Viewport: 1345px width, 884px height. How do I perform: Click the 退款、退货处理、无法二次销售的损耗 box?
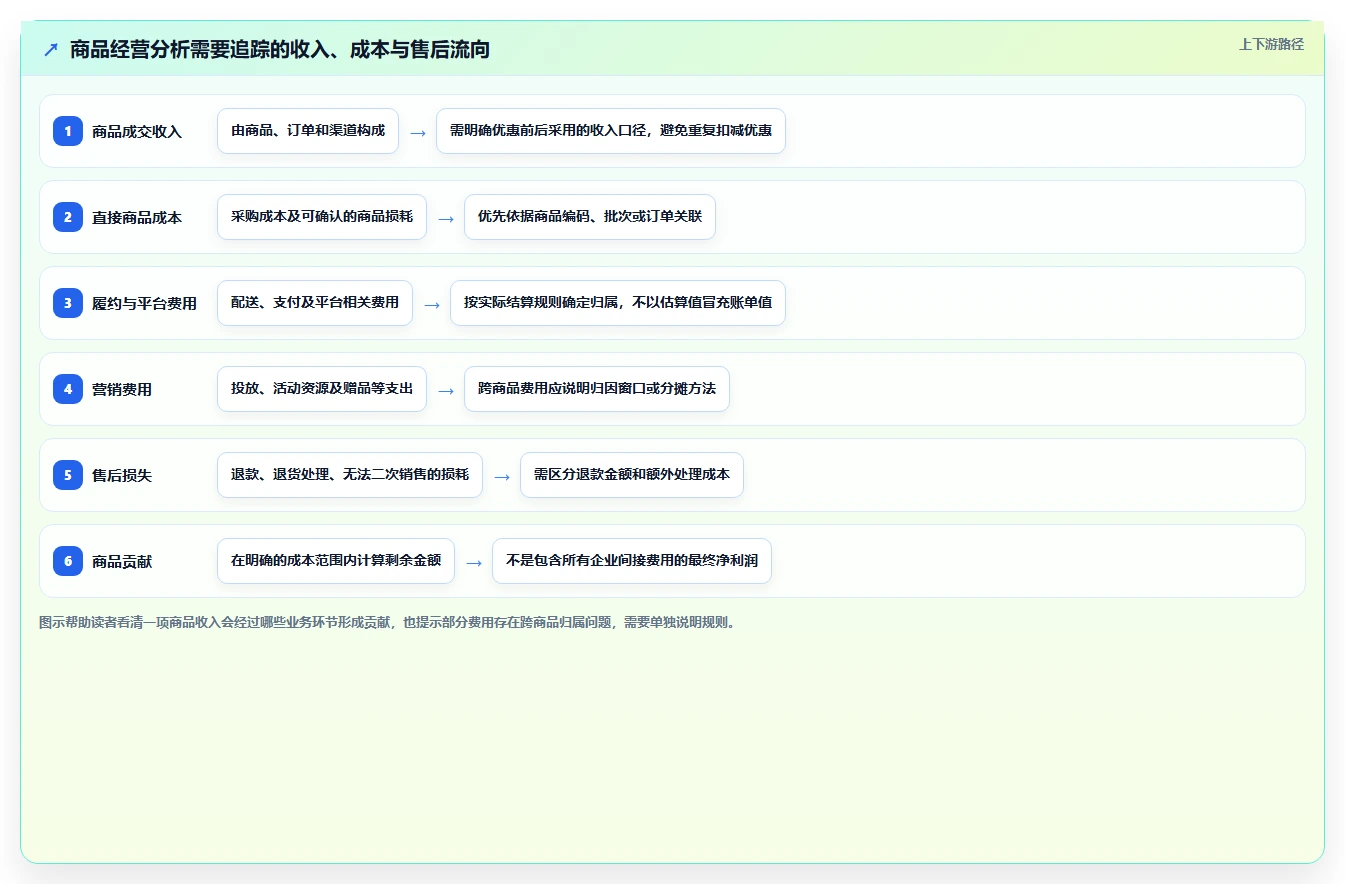coord(350,475)
